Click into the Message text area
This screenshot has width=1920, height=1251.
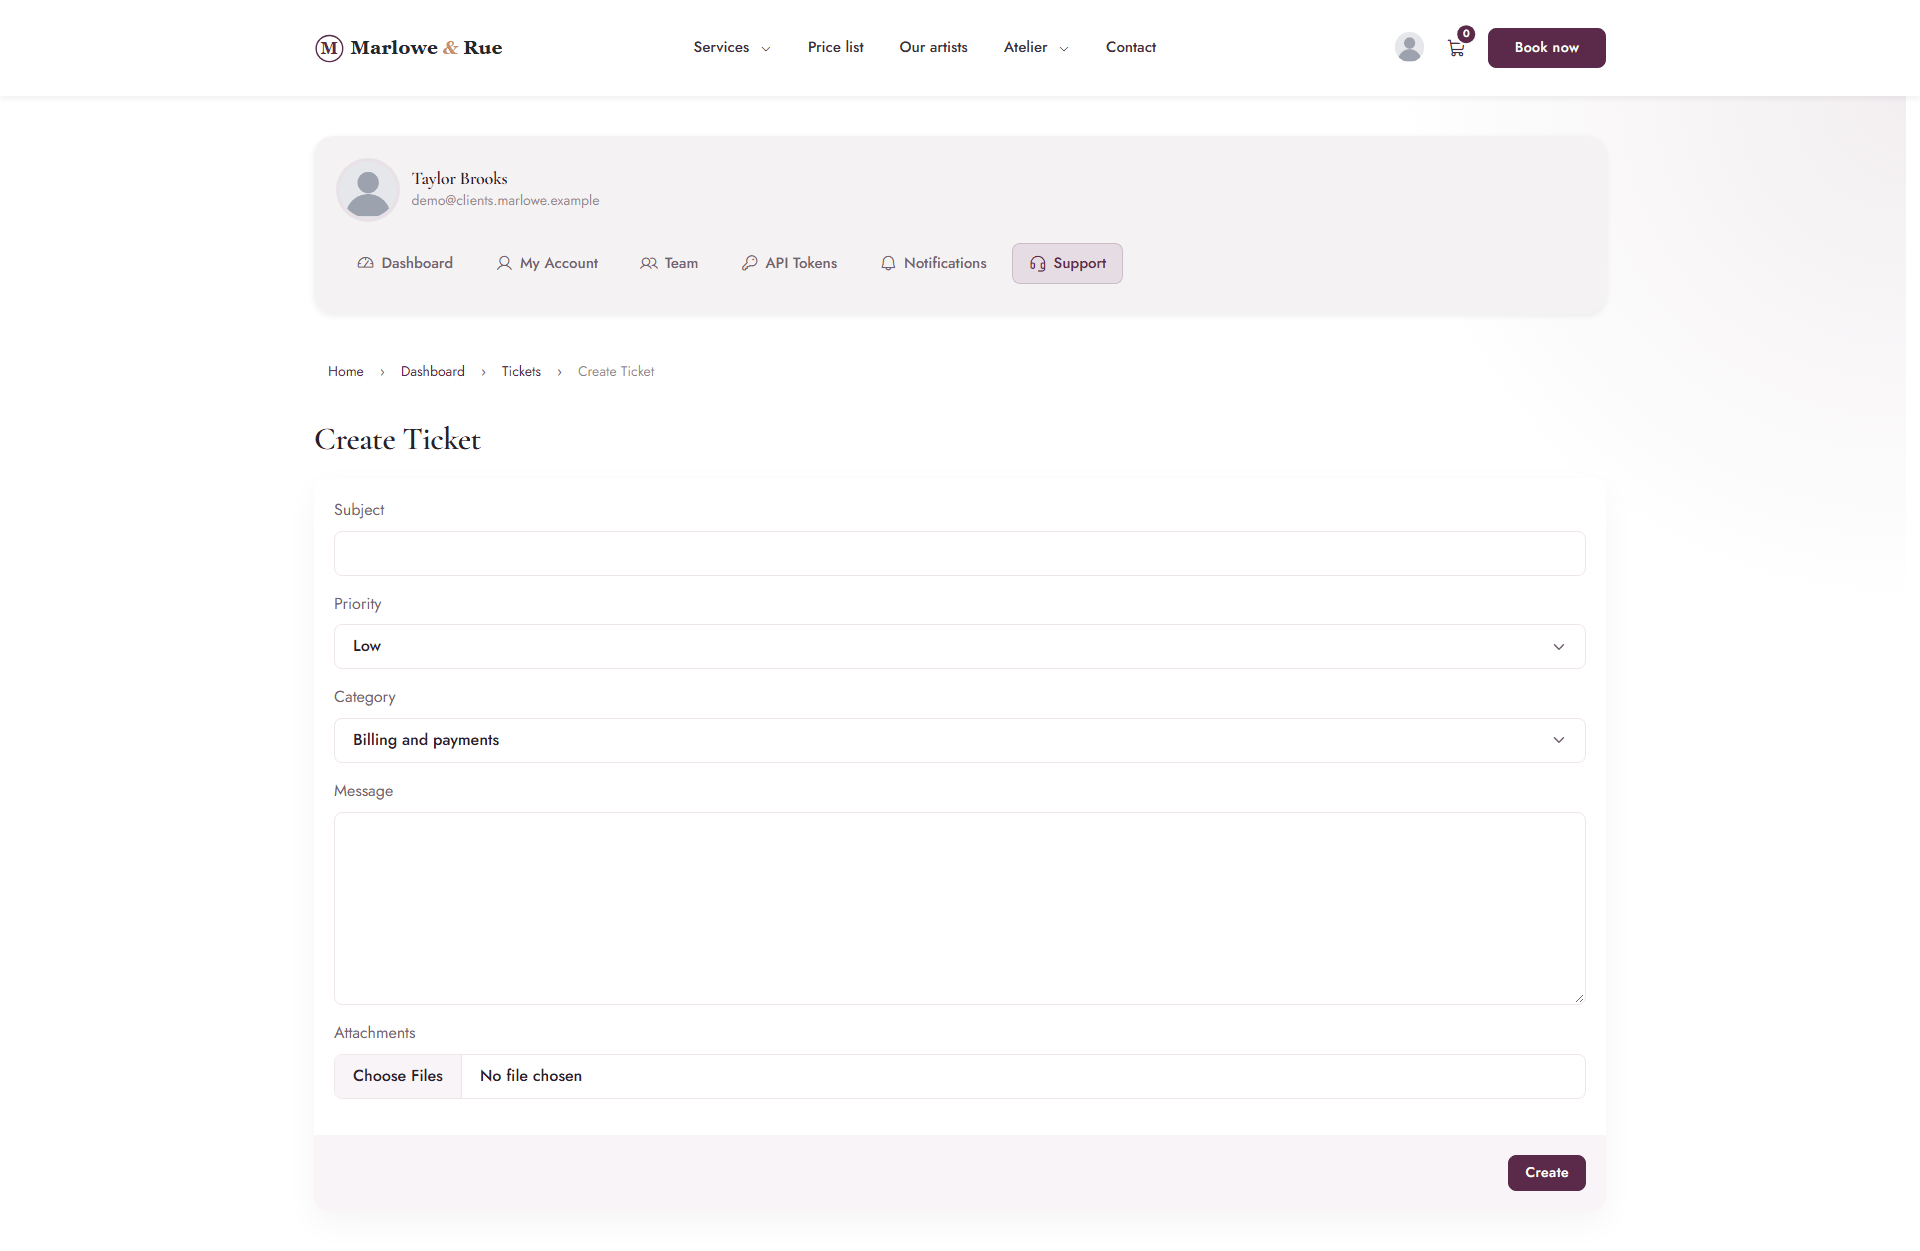pyautogui.click(x=959, y=908)
